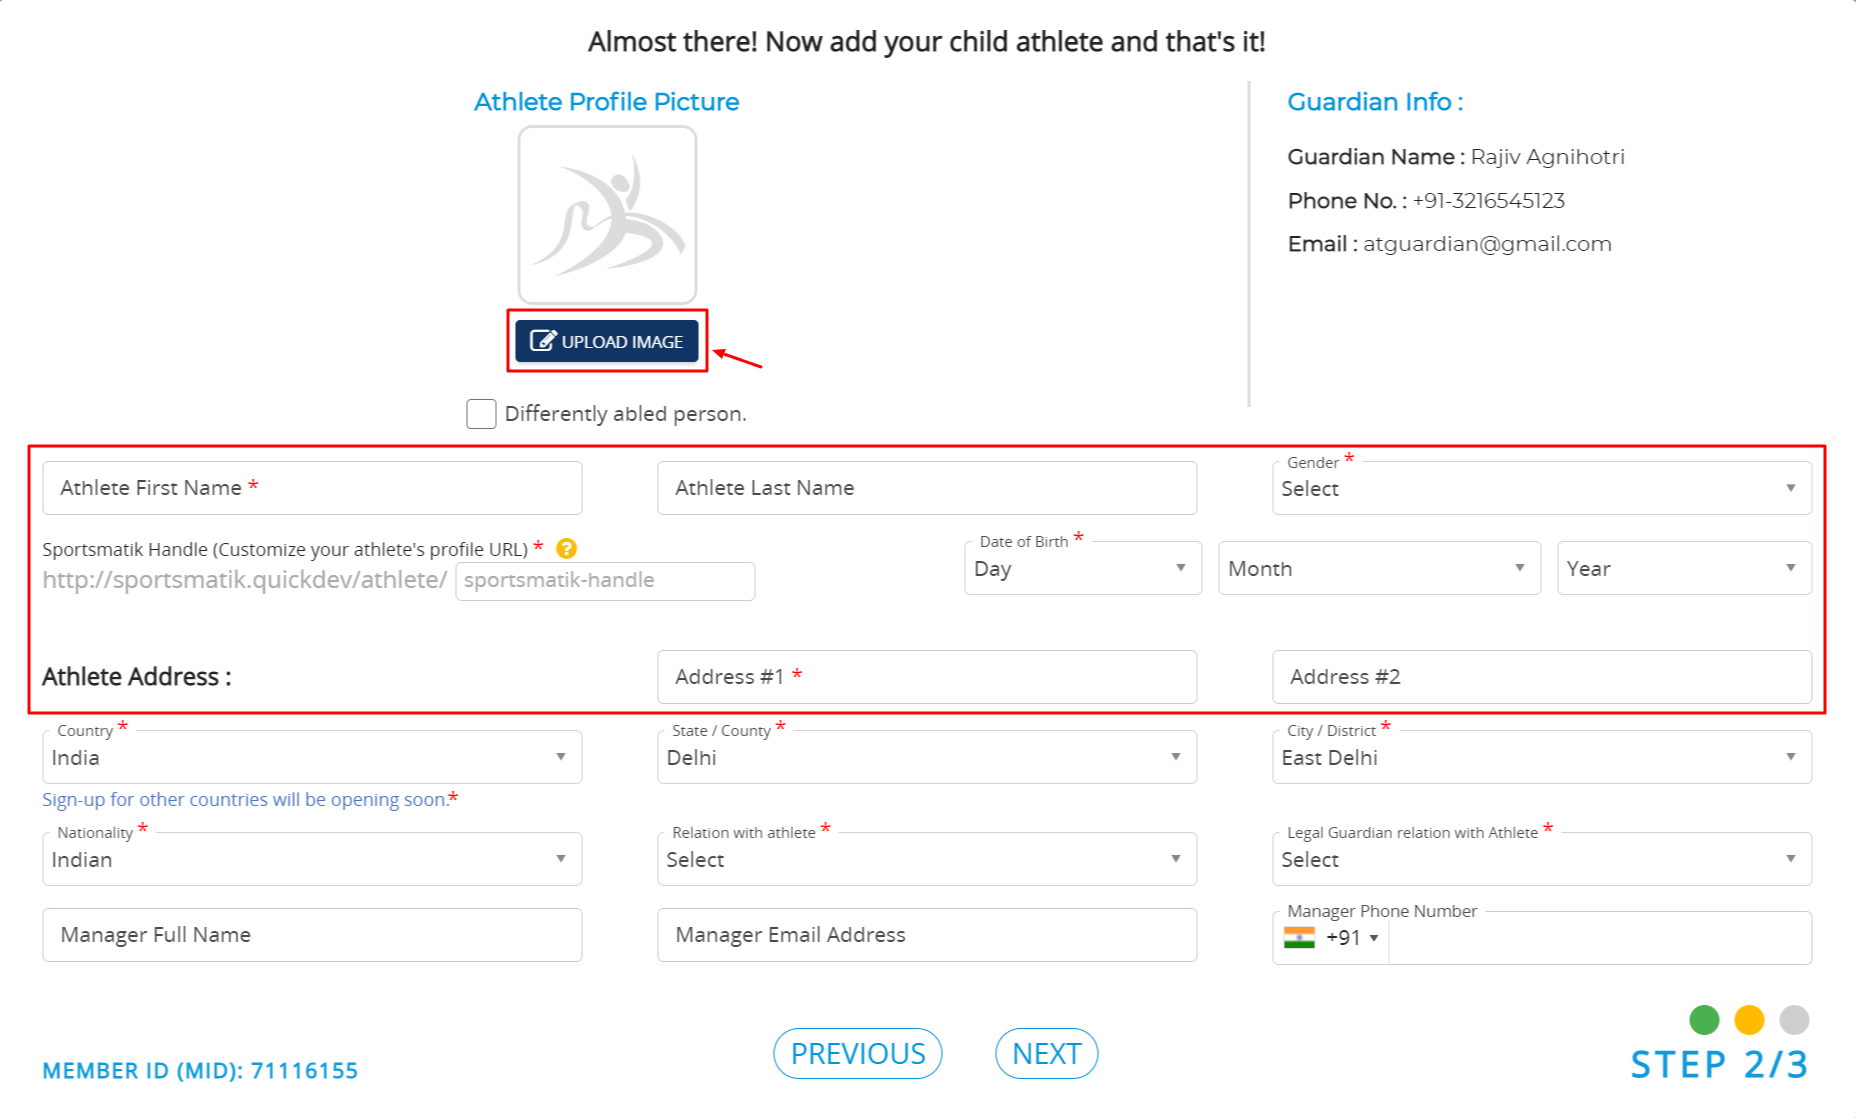Click the Address #2 field

click(1541, 677)
